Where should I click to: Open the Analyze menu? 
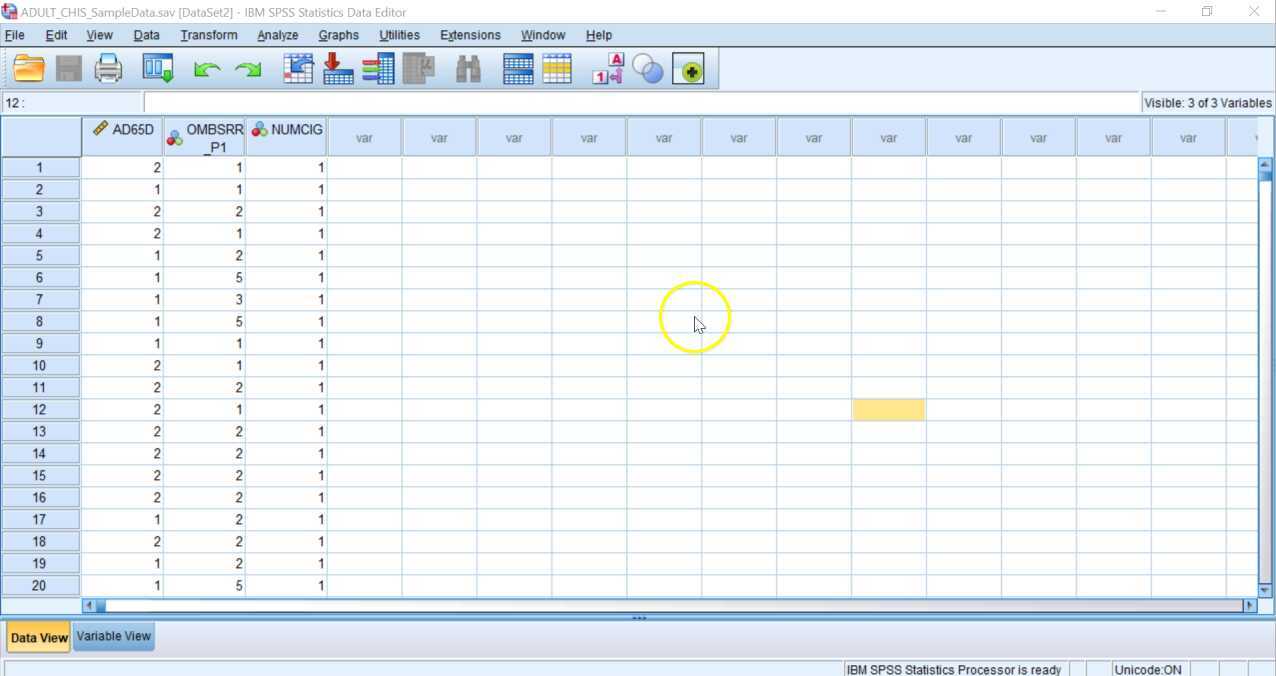278,35
